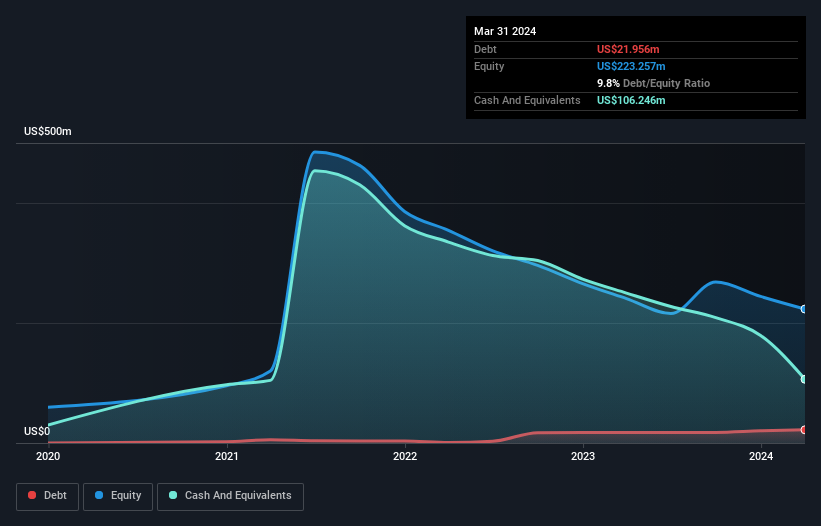Image resolution: width=821 pixels, height=526 pixels.
Task: Click the red Debt endpoint marker
Action: point(804,430)
